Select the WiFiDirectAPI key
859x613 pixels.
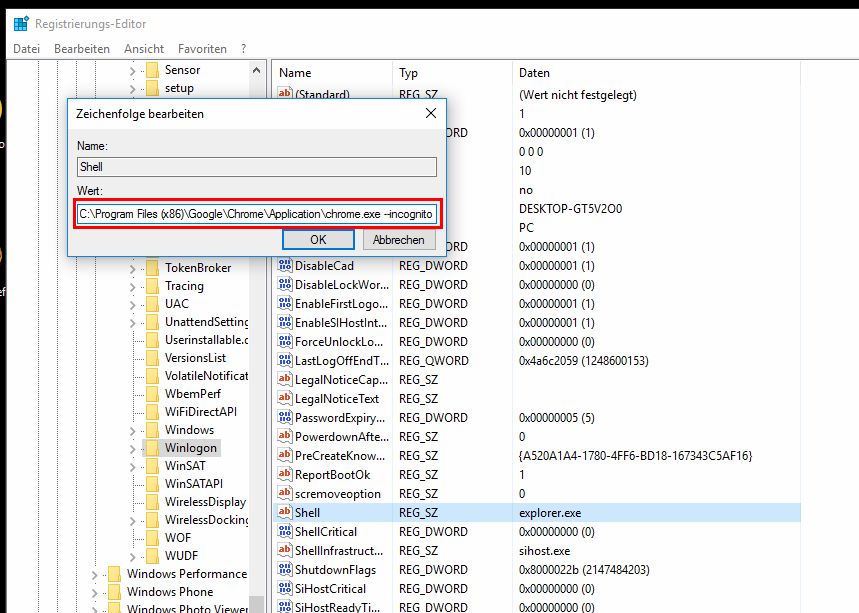click(x=201, y=412)
